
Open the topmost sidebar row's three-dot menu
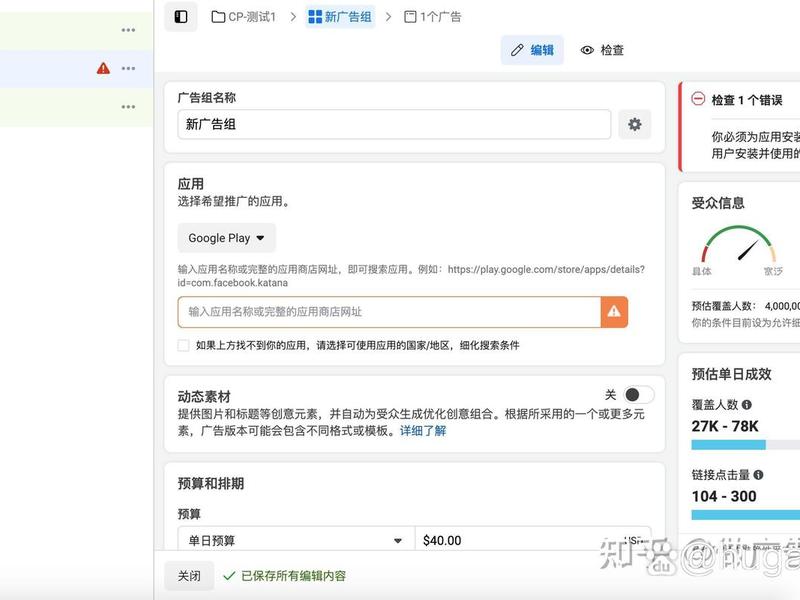(x=128, y=30)
